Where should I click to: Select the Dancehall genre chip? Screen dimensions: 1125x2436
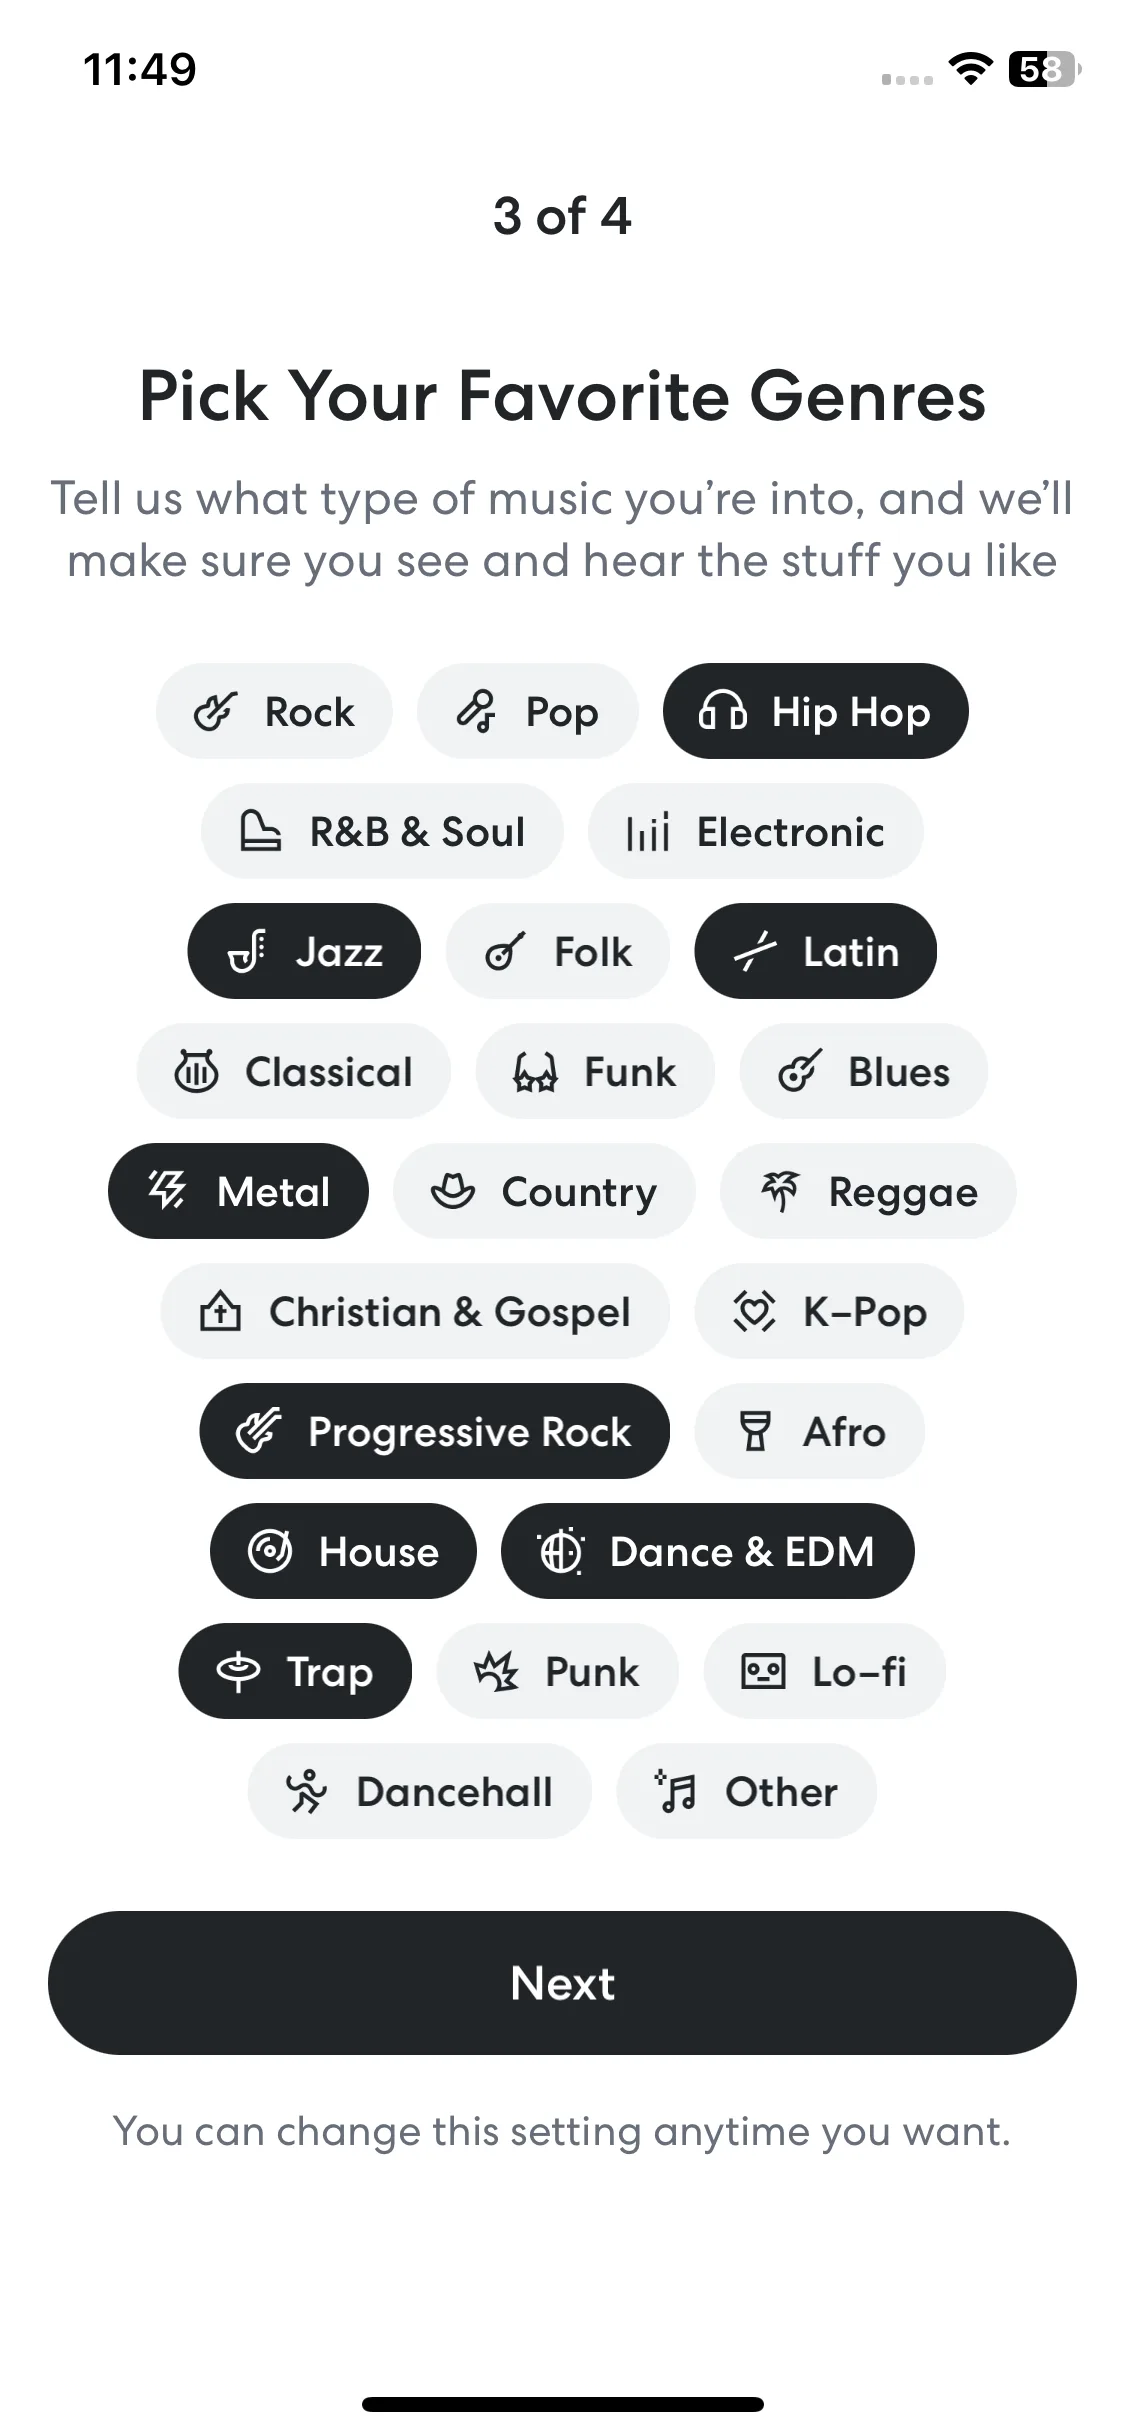pyautogui.click(x=420, y=1791)
